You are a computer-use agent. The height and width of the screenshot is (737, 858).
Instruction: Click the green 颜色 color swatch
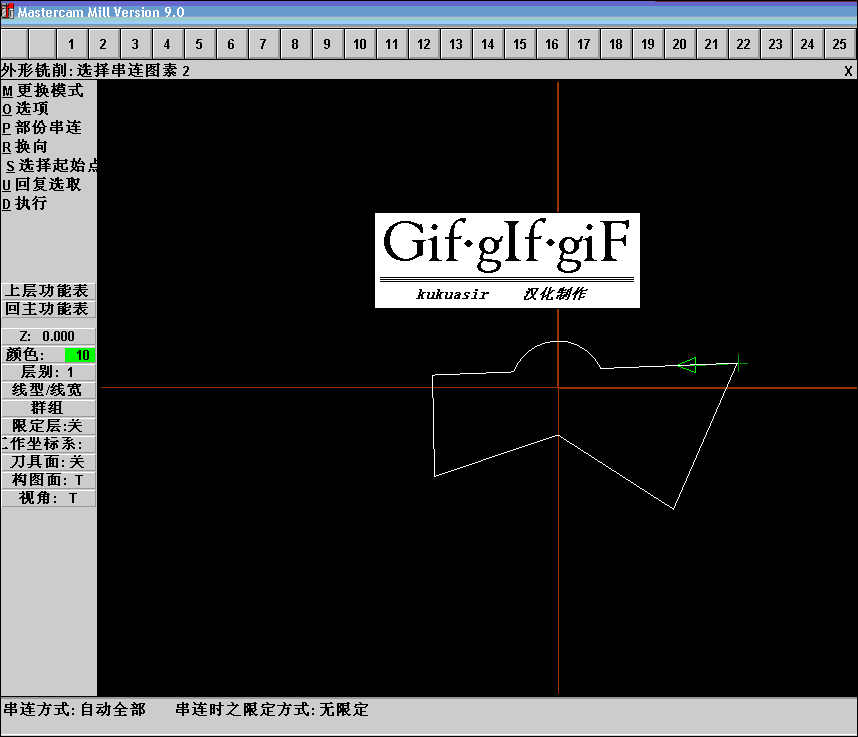(x=79, y=355)
